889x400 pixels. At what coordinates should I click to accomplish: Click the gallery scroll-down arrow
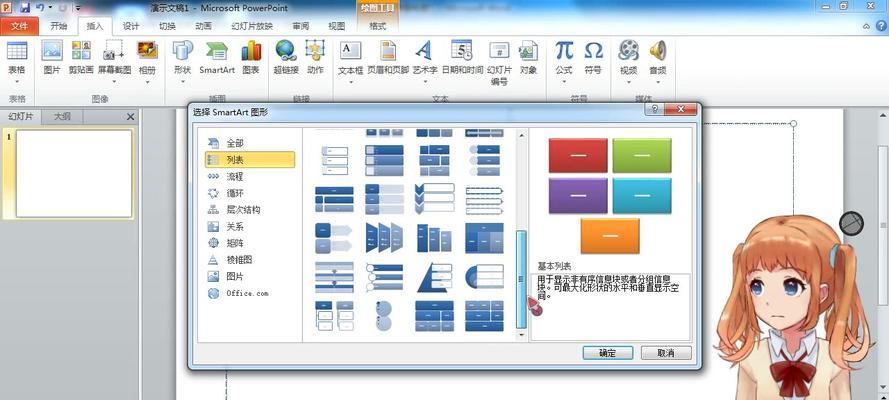click(522, 335)
